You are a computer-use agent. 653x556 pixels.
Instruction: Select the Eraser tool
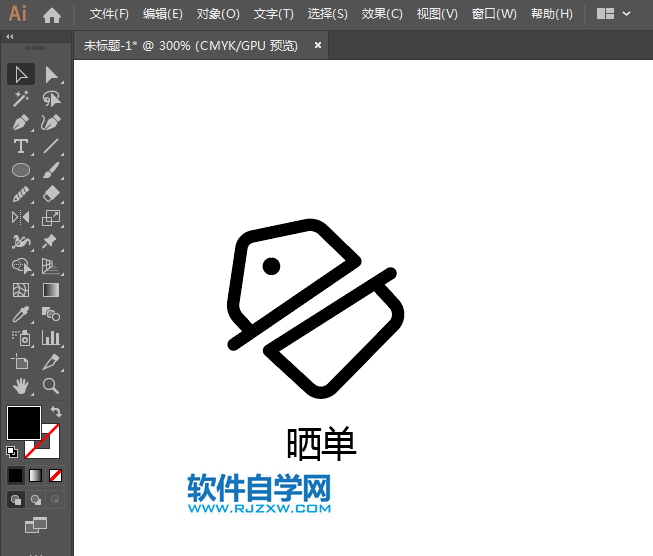tap(51, 194)
